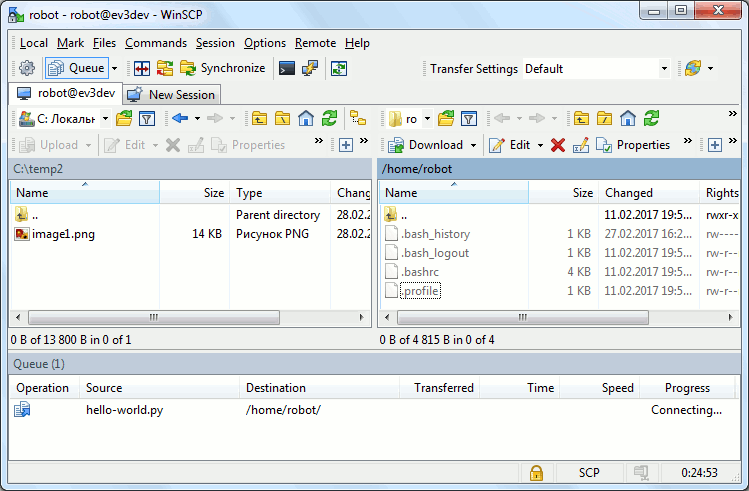Click the remote Rename icon
This screenshot has width=749, height=491.
[x=580, y=145]
